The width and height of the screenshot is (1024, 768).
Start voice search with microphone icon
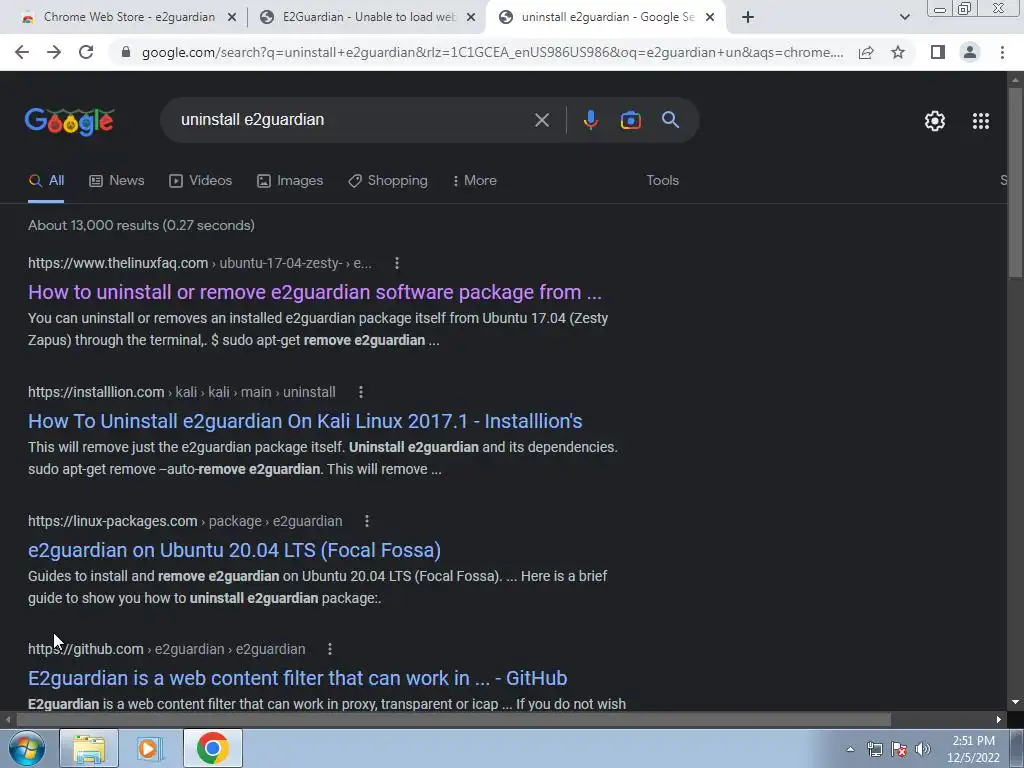coord(590,120)
